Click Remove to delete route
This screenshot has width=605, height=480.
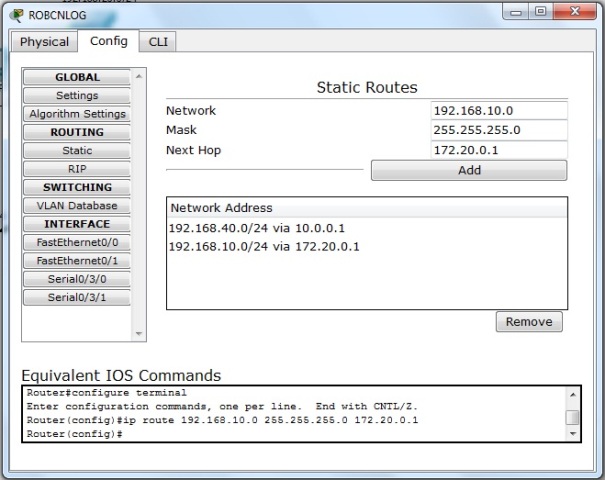(x=529, y=322)
